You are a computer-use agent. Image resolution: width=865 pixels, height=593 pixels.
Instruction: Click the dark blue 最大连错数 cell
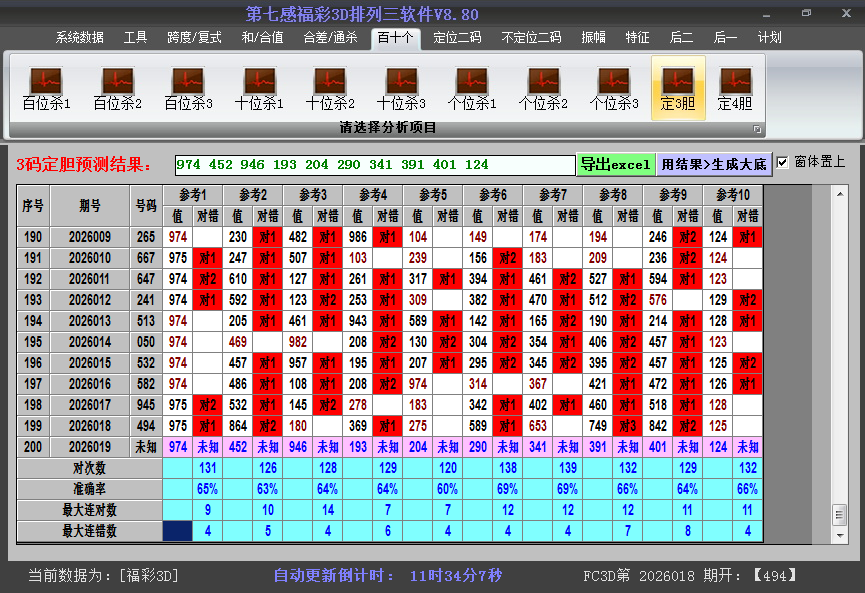[x=178, y=531]
